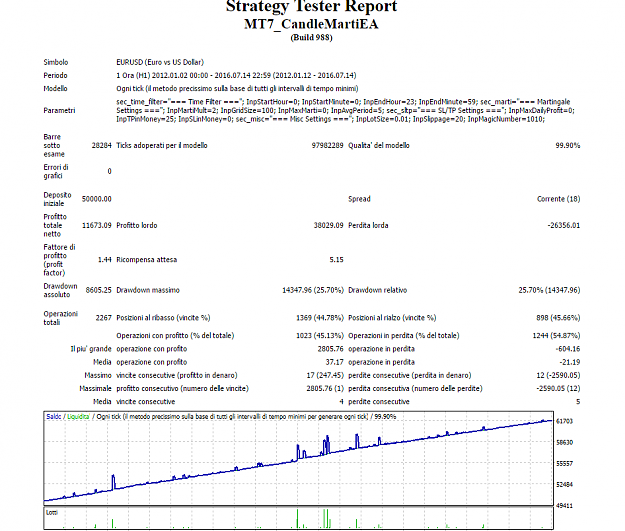The height and width of the screenshot is (531, 625).
Task: Select the Ricompensa attesa label
Action: point(147,260)
